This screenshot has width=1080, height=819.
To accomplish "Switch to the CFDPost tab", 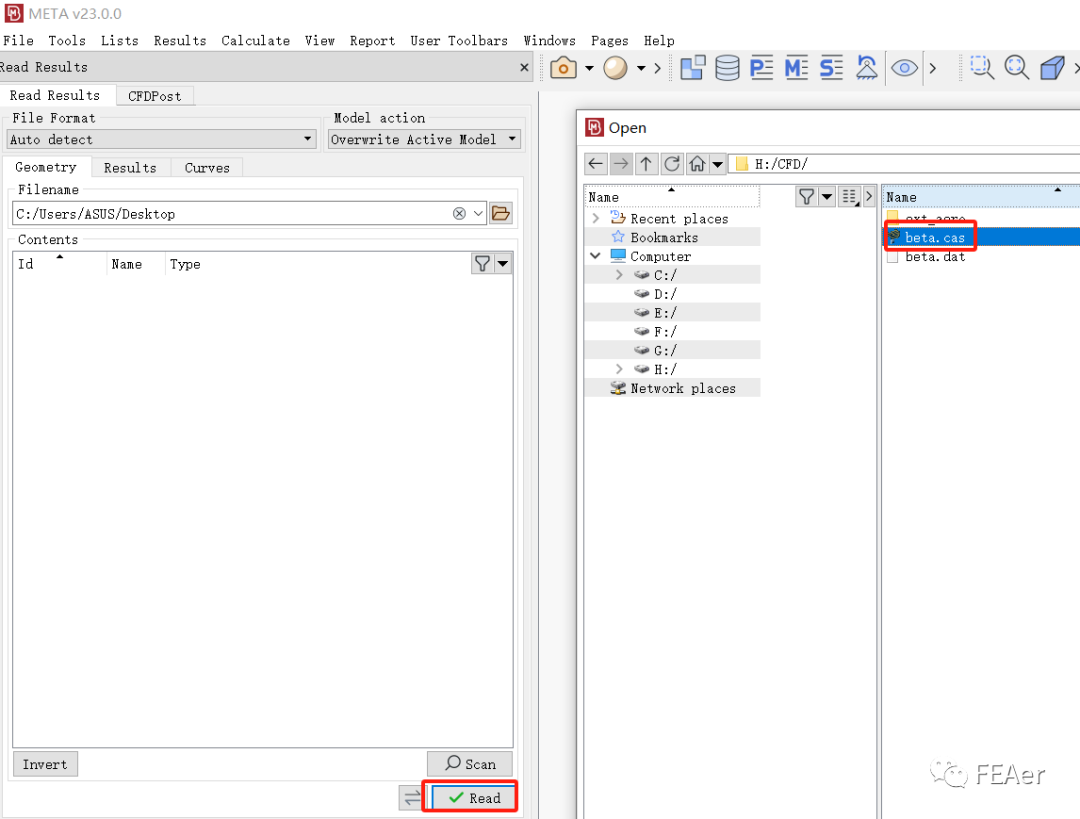I will pos(155,96).
